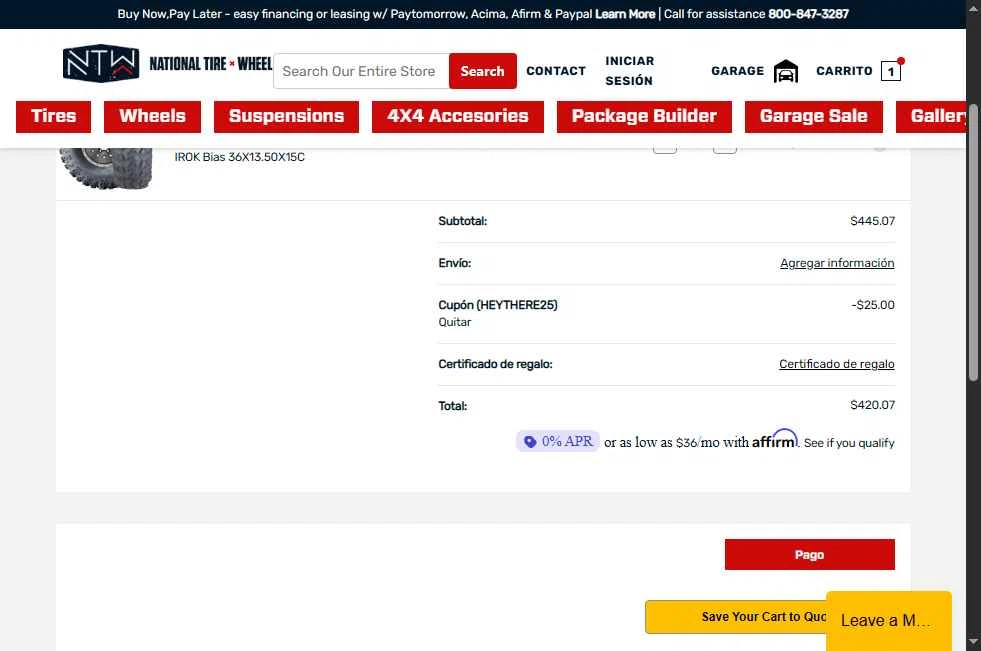Click the red Search button
Viewport: 981px width, 651px height.
tap(482, 71)
